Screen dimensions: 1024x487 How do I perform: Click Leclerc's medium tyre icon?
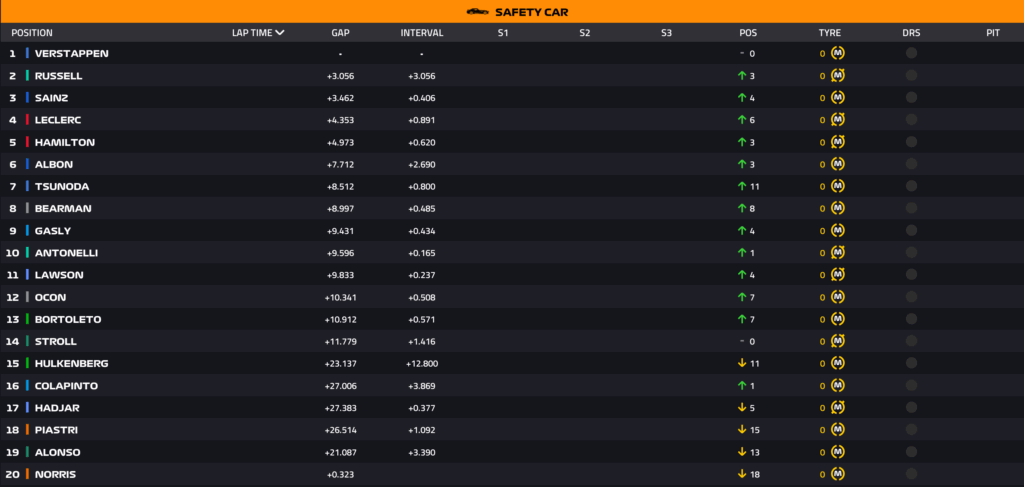(837, 120)
